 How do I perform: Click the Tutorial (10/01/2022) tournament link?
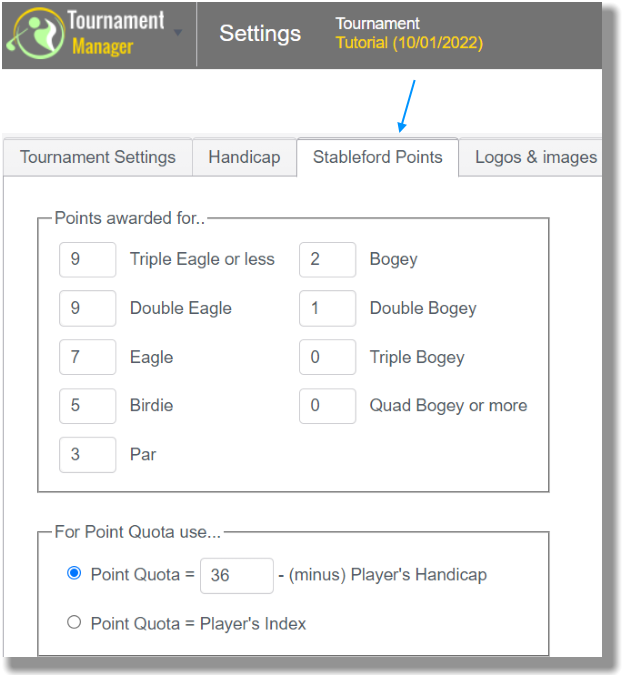click(x=409, y=43)
